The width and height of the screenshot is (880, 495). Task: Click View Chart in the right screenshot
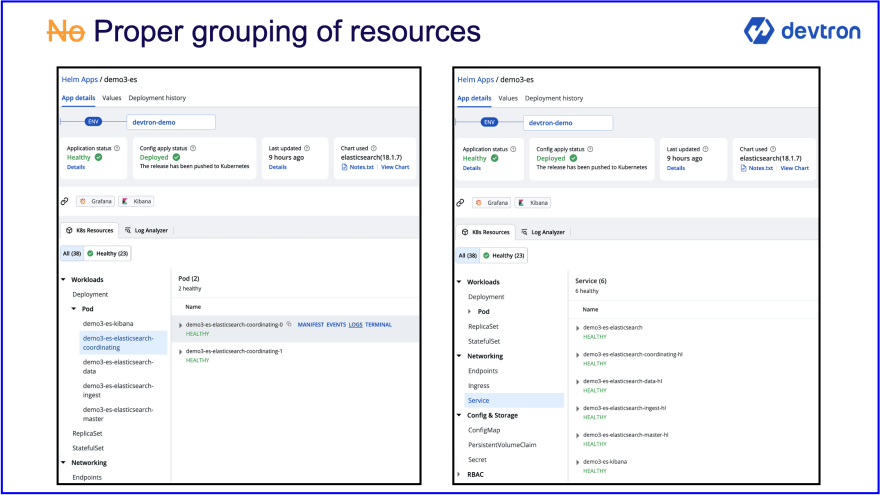795,168
